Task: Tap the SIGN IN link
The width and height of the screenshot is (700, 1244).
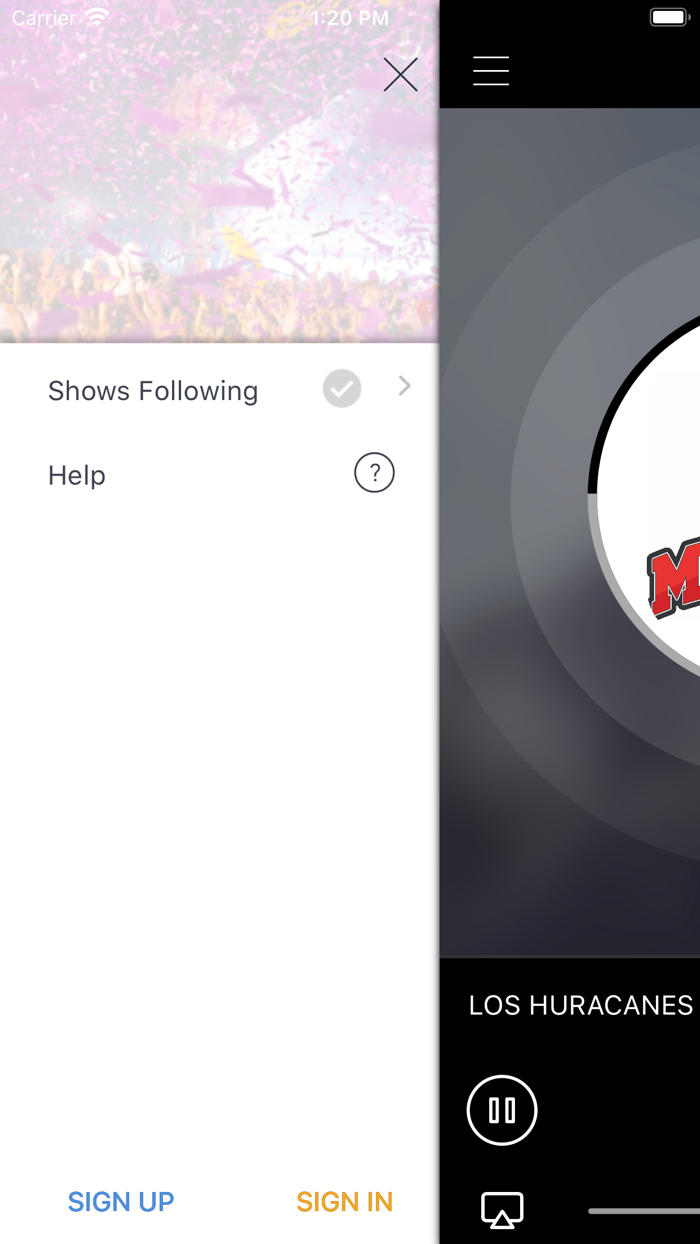Action: tap(345, 1201)
